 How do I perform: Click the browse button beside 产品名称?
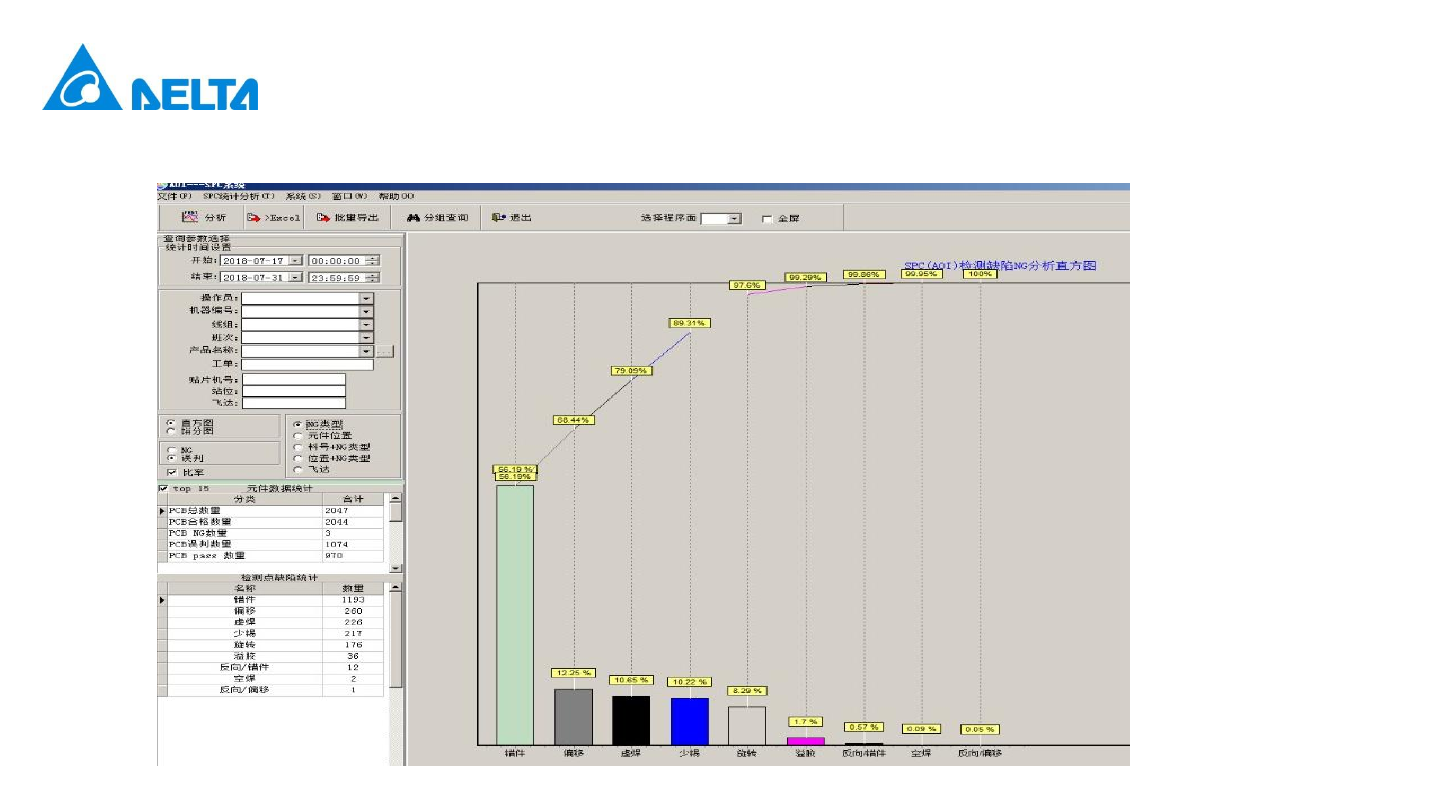tap(385, 351)
